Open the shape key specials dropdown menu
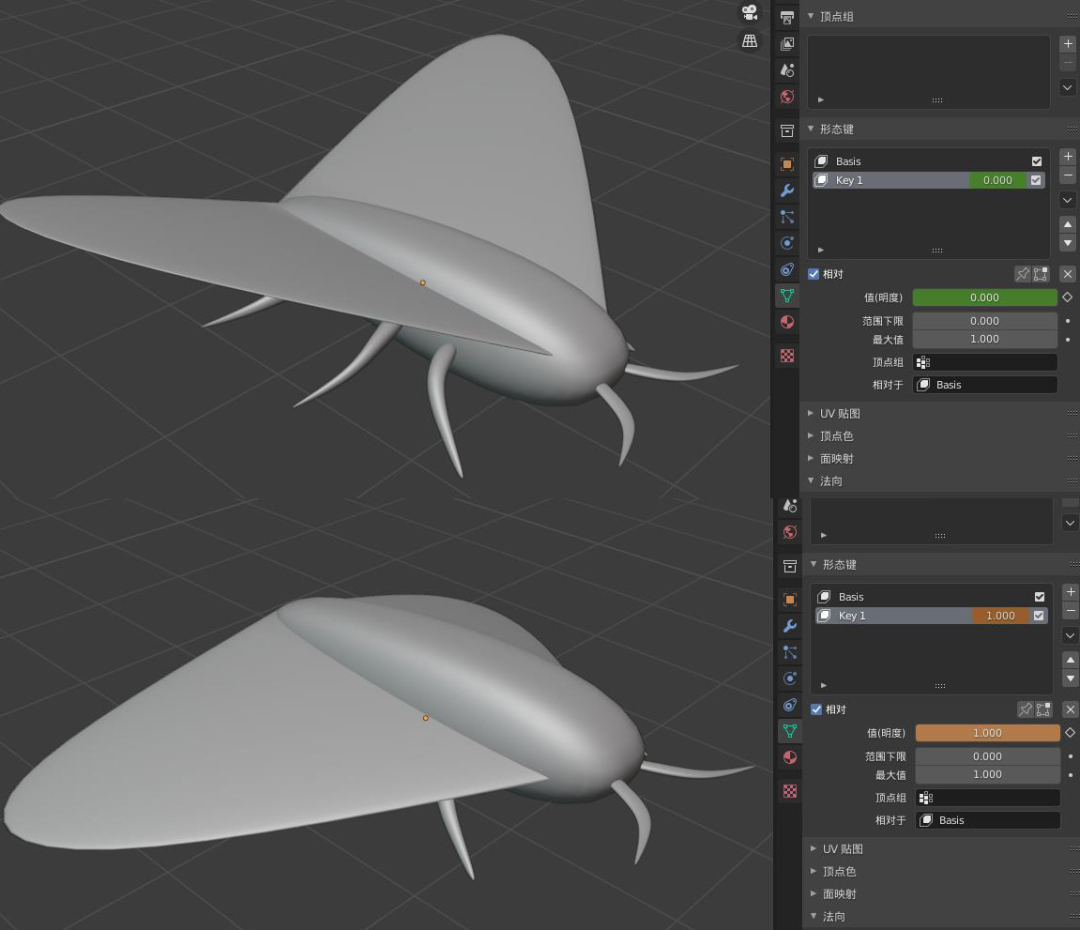Screen dimensions: 1080x930 [1068, 200]
